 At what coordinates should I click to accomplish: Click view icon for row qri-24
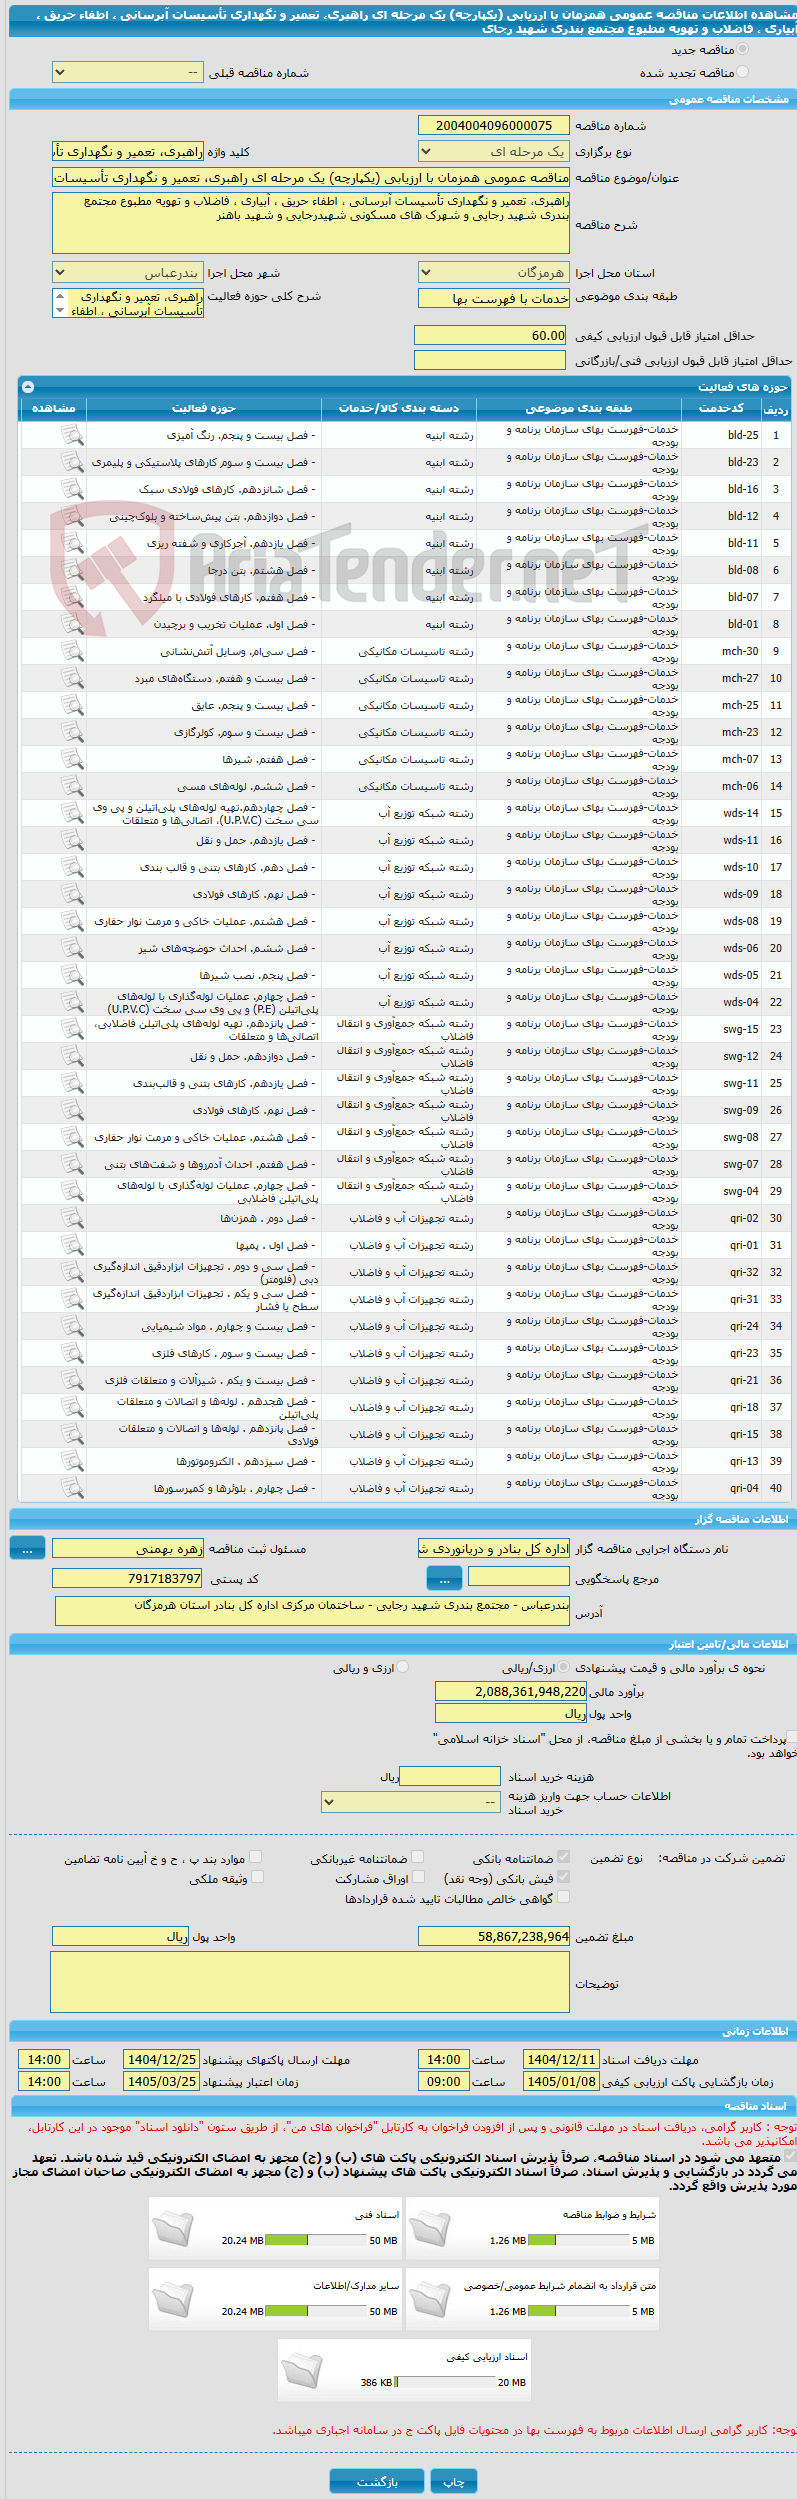(72, 1326)
